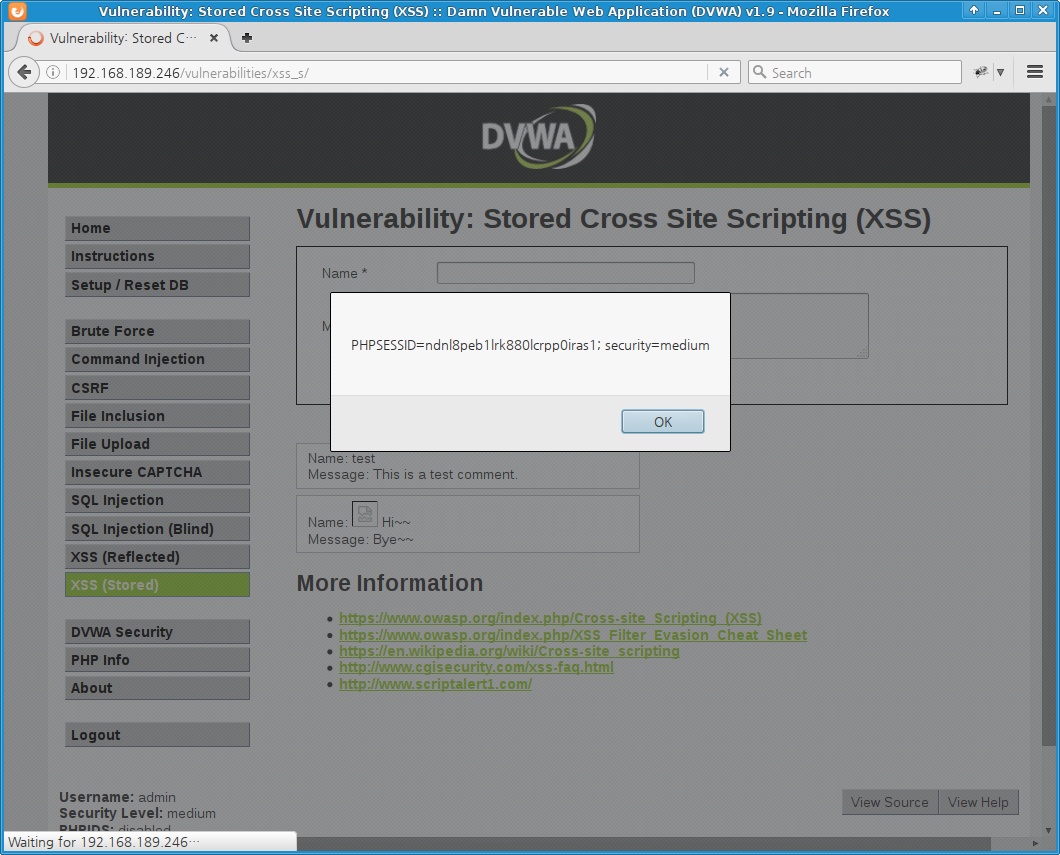Click the broken image icon in comment
The image size is (1060, 855).
click(x=364, y=514)
